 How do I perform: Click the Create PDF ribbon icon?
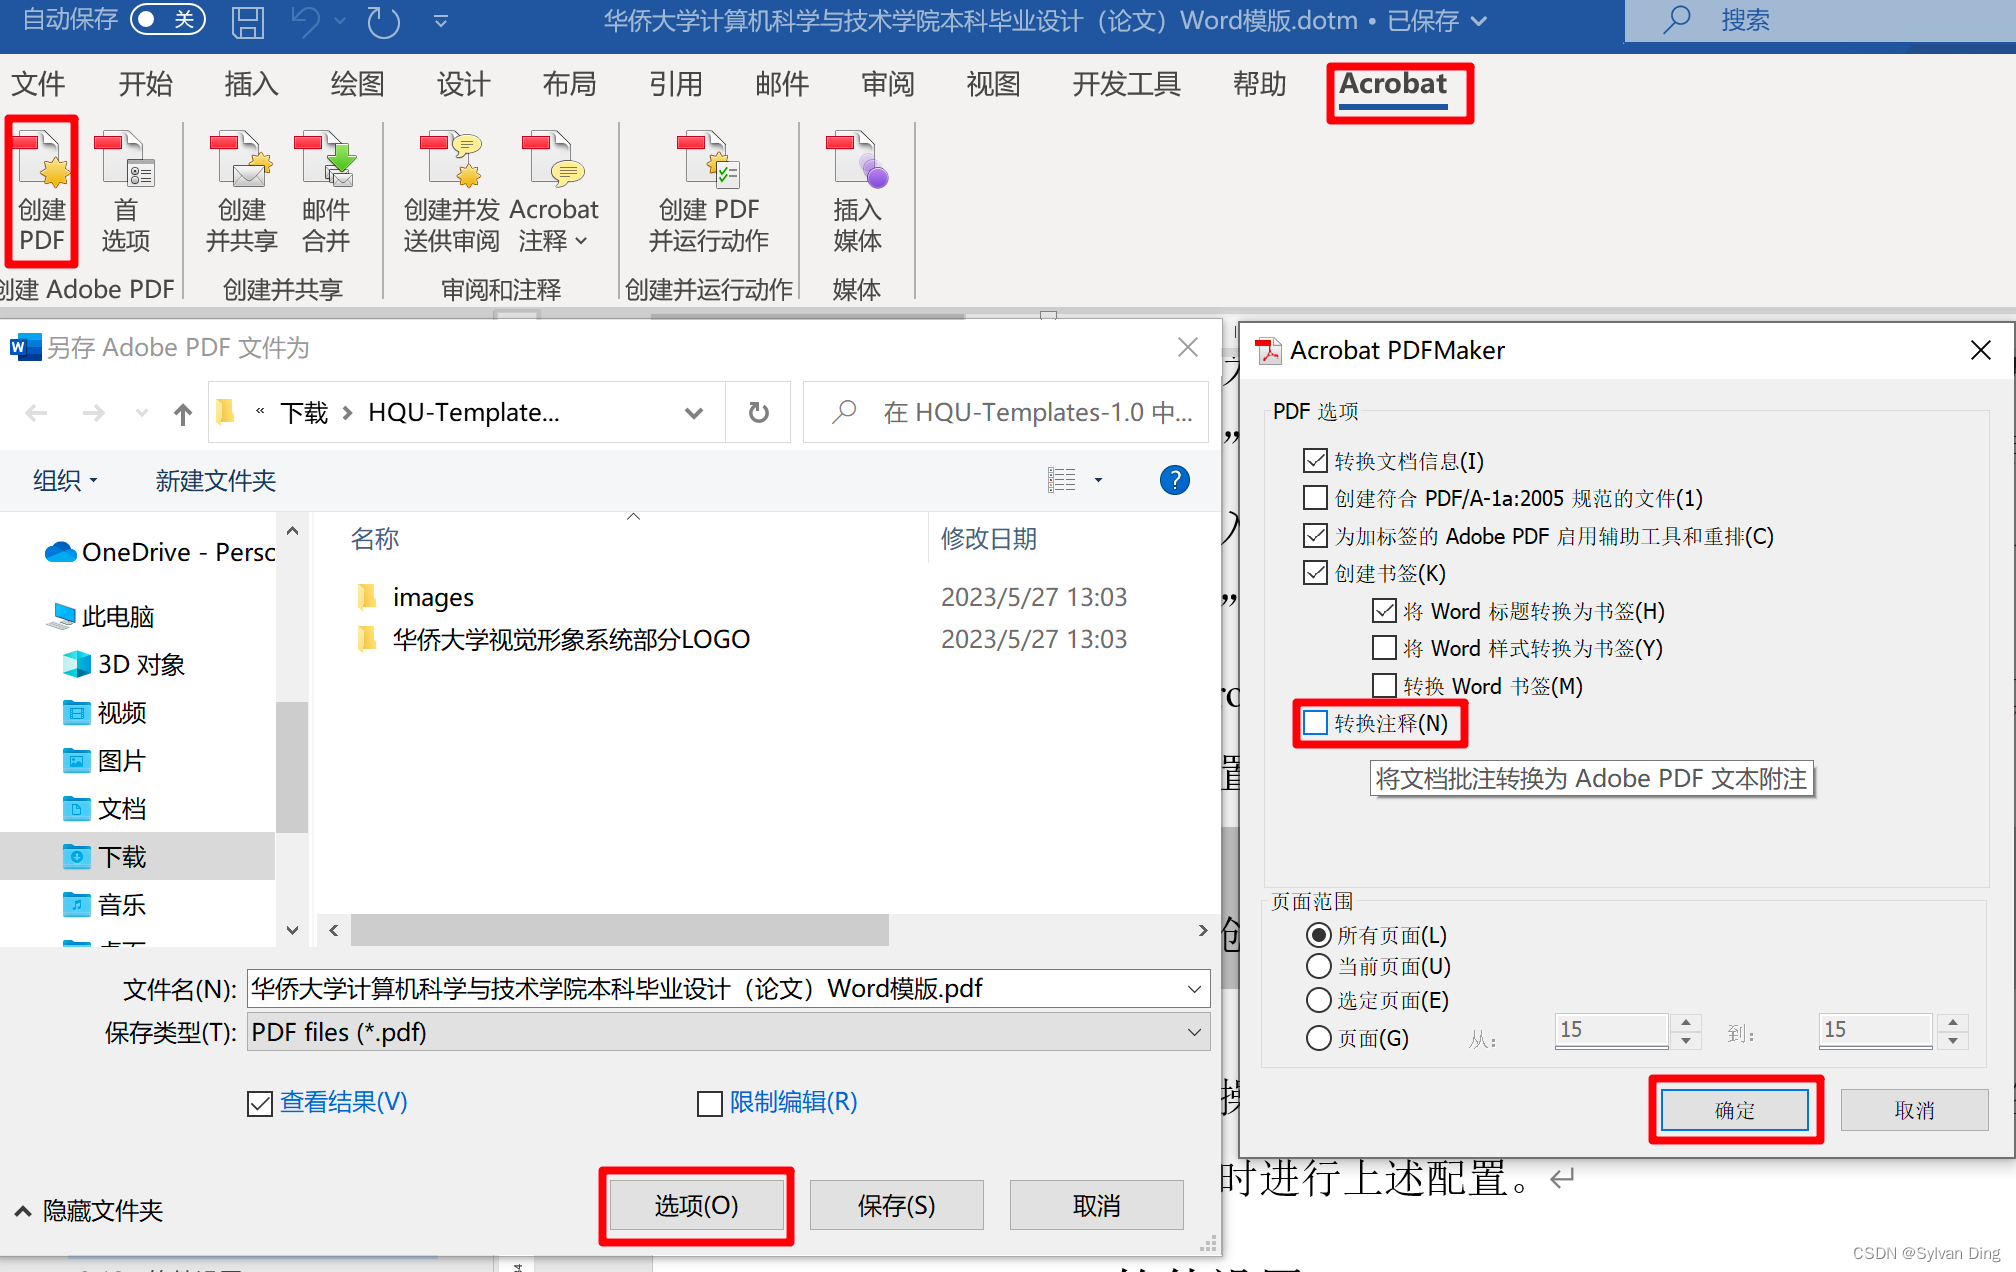[42, 192]
